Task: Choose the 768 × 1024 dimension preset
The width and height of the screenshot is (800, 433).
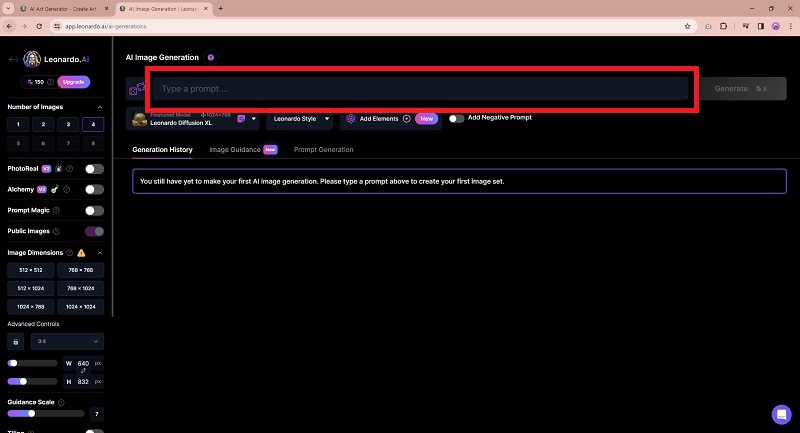Action: [81, 288]
